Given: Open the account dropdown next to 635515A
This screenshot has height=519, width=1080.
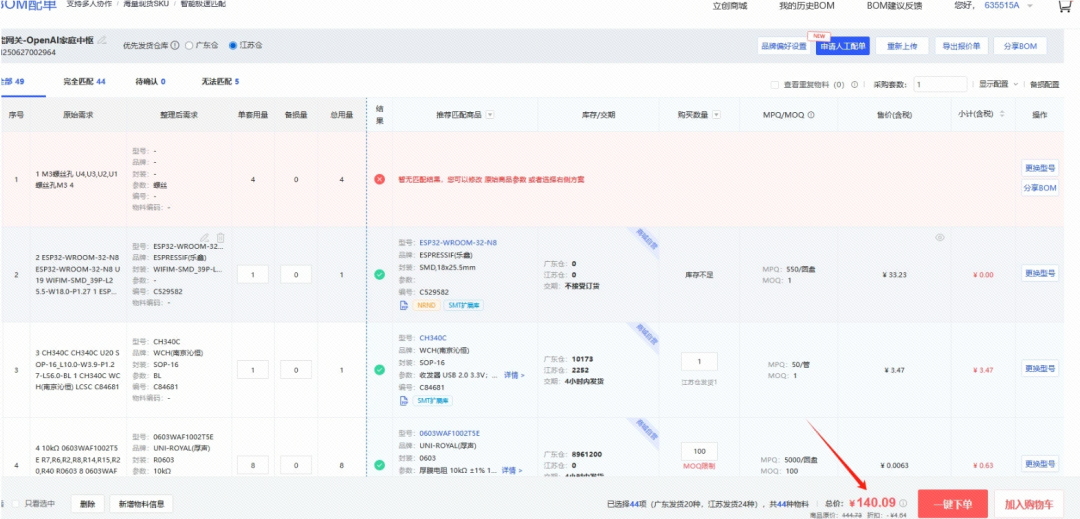Looking at the screenshot, I should pyautogui.click(x=1030, y=6).
